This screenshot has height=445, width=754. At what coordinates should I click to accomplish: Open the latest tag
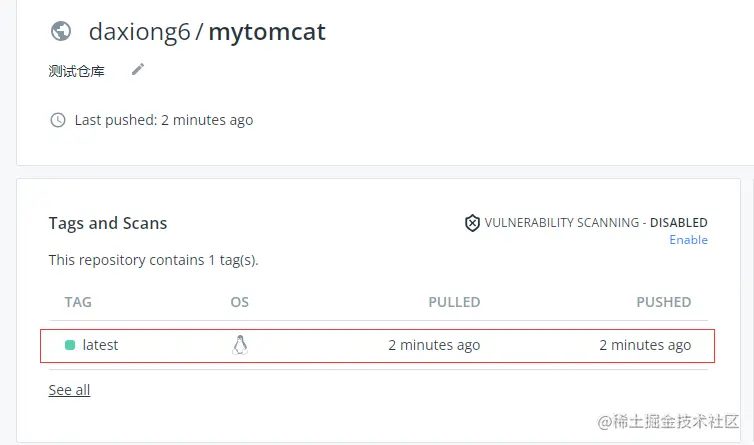click(100, 345)
